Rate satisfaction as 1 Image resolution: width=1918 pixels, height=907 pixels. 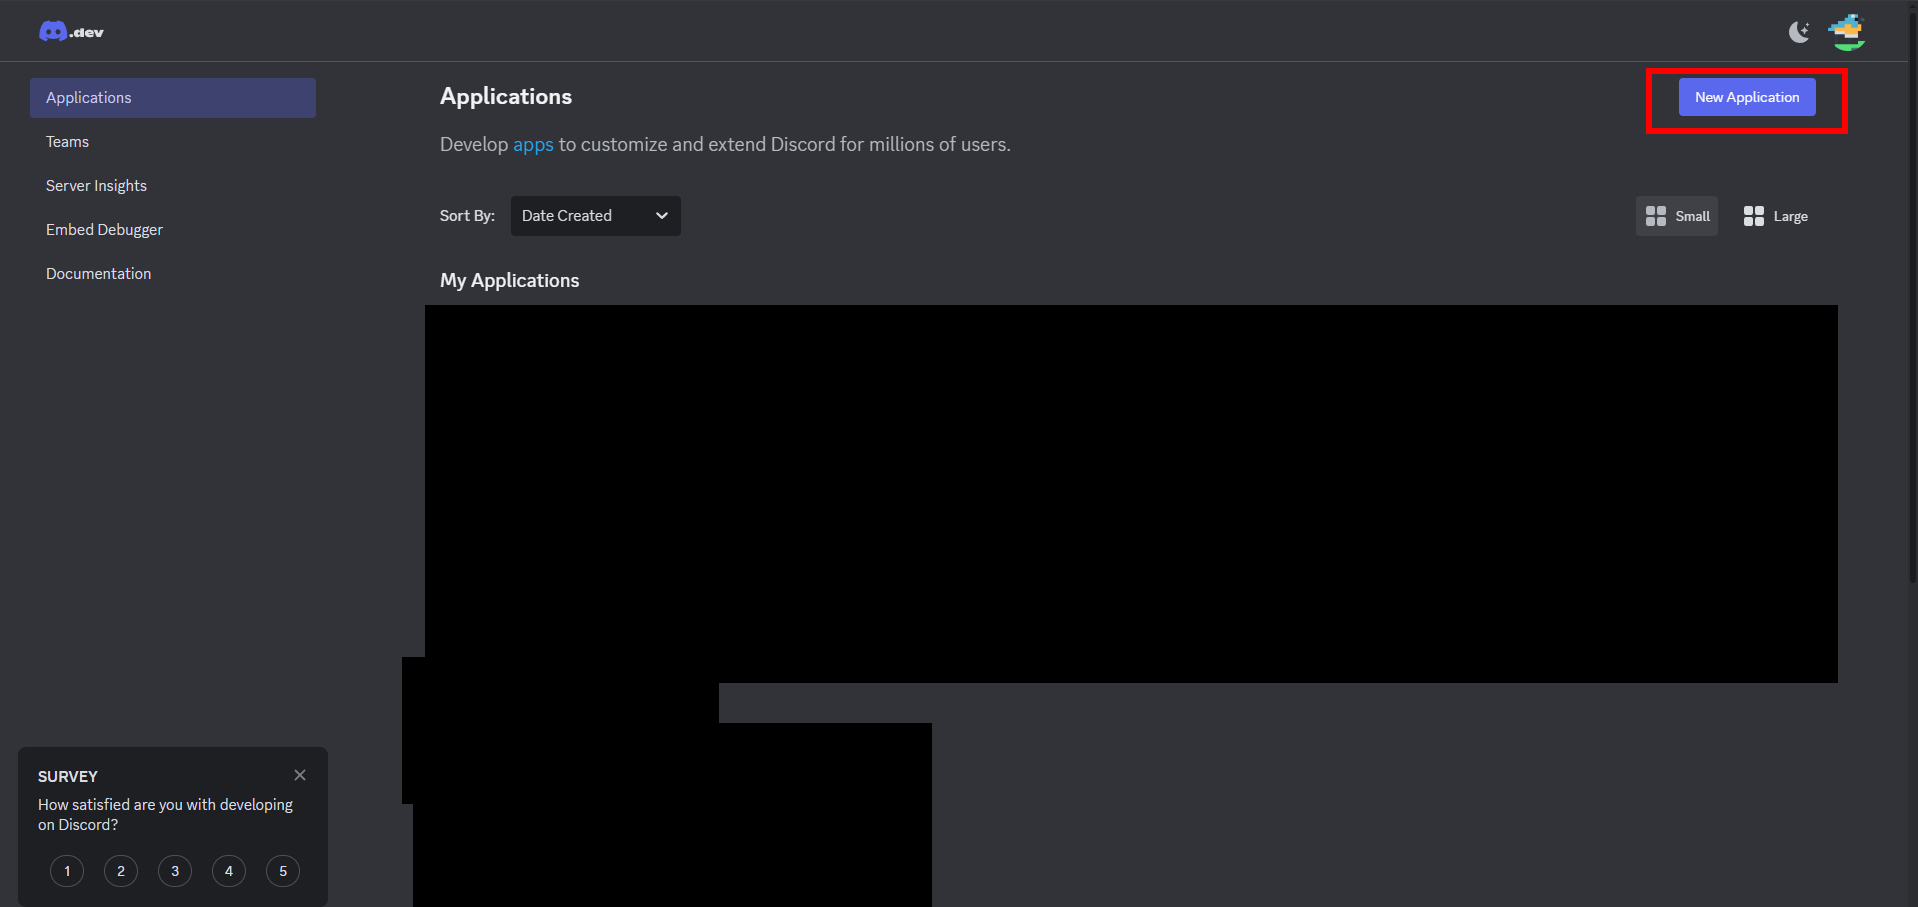[67, 871]
